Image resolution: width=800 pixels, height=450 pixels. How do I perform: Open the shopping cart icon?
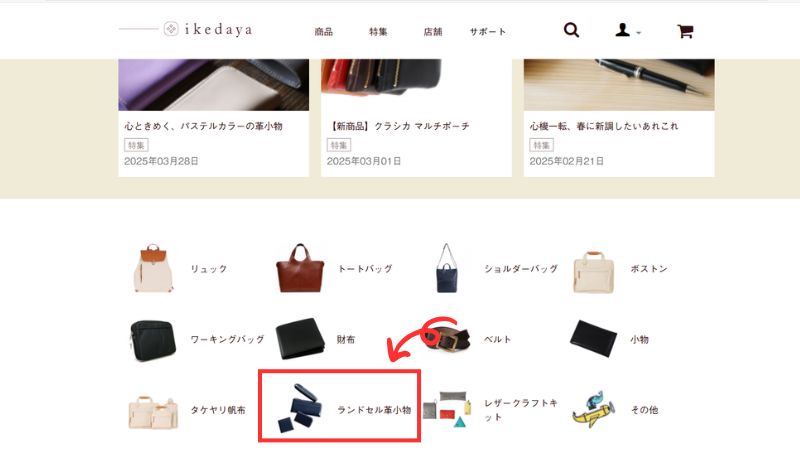pyautogui.click(x=685, y=31)
